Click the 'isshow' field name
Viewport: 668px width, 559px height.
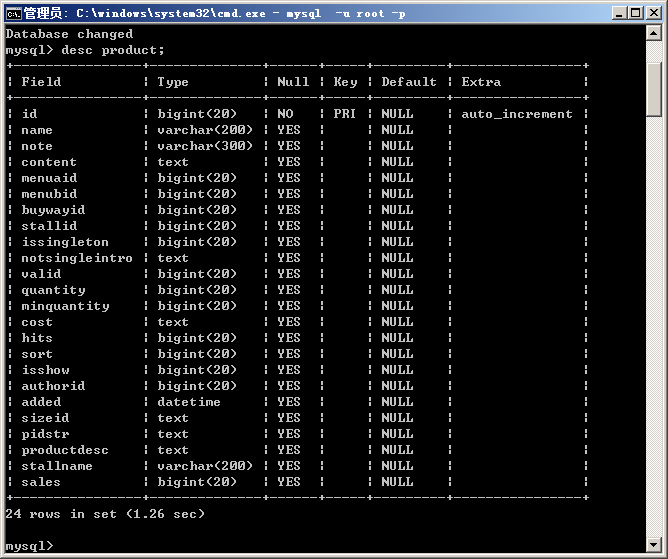click(x=46, y=370)
